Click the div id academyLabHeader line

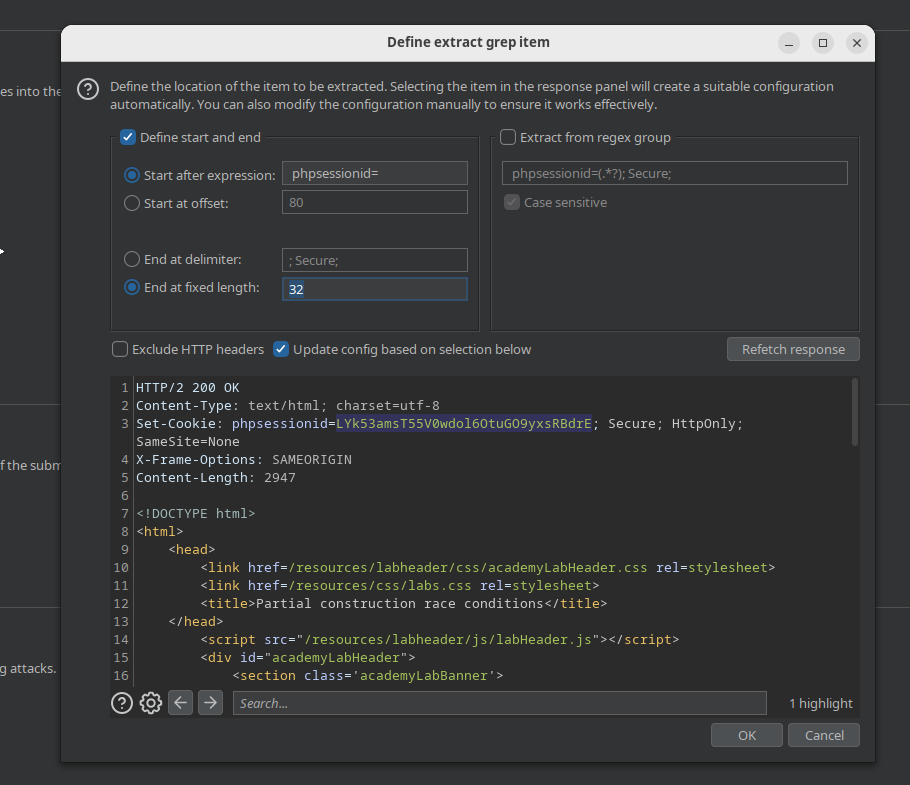tap(308, 657)
